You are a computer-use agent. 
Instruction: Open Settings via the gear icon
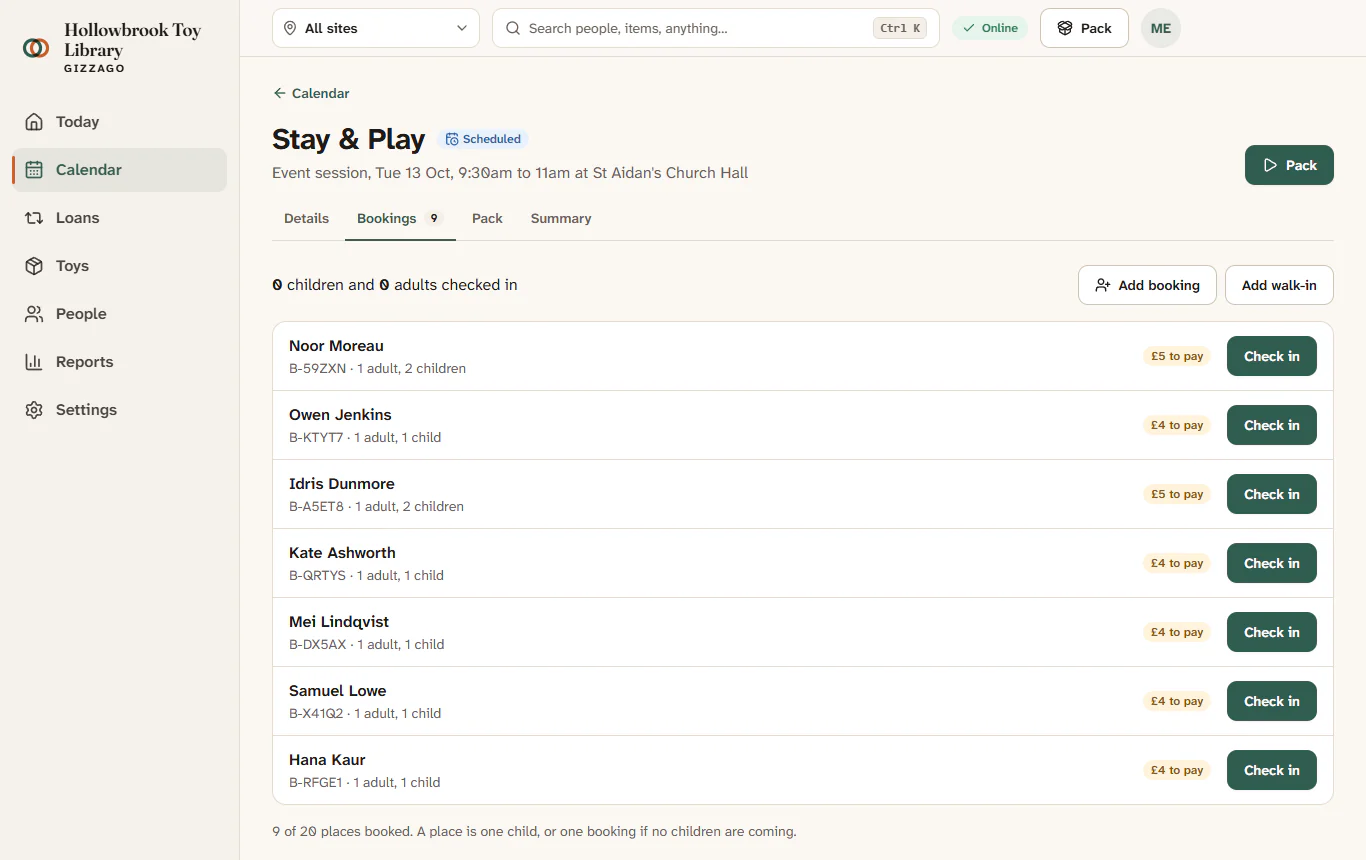[x=34, y=410]
